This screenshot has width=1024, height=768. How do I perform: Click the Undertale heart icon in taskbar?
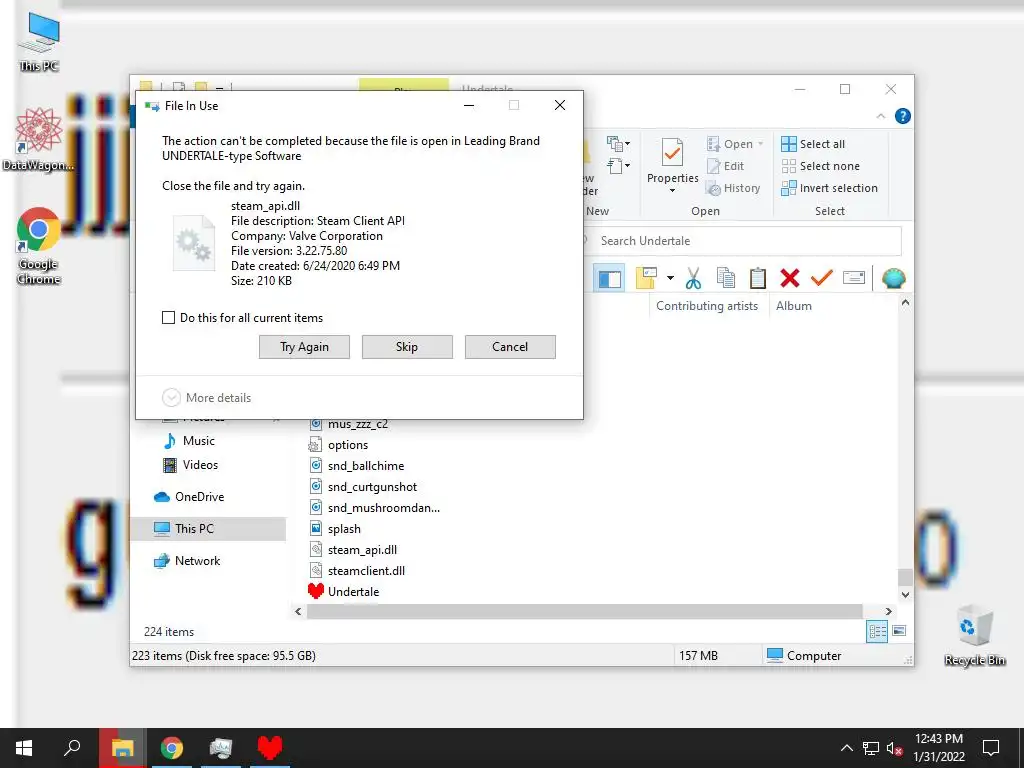point(270,748)
